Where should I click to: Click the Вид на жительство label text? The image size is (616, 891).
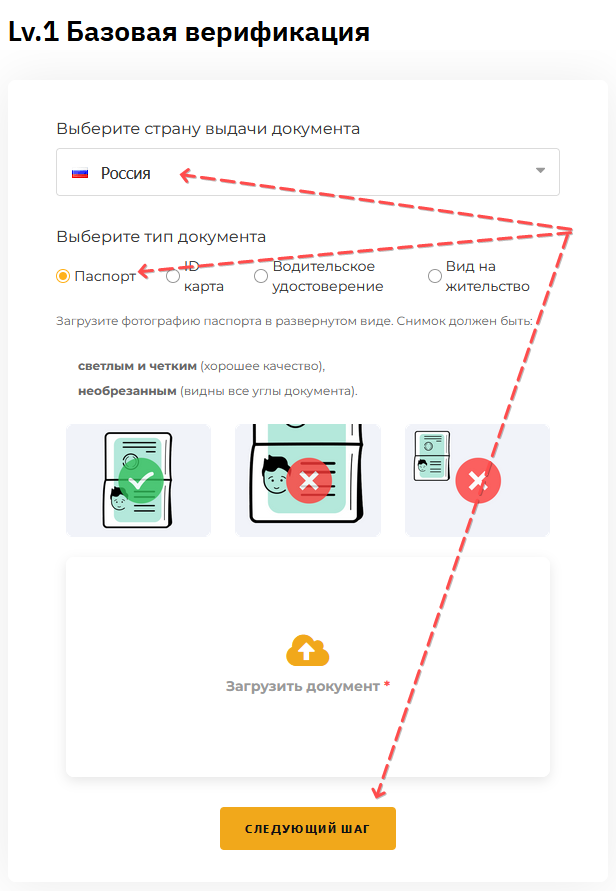(x=488, y=276)
